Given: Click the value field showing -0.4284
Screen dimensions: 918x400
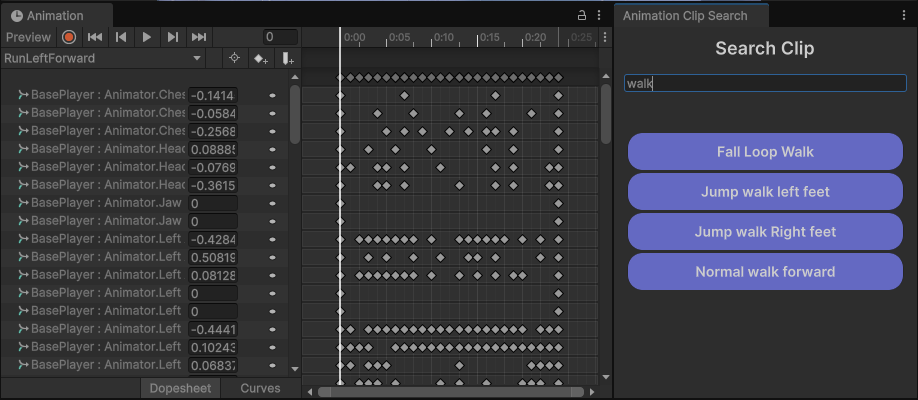Looking at the screenshot, I should pyautogui.click(x=213, y=239).
